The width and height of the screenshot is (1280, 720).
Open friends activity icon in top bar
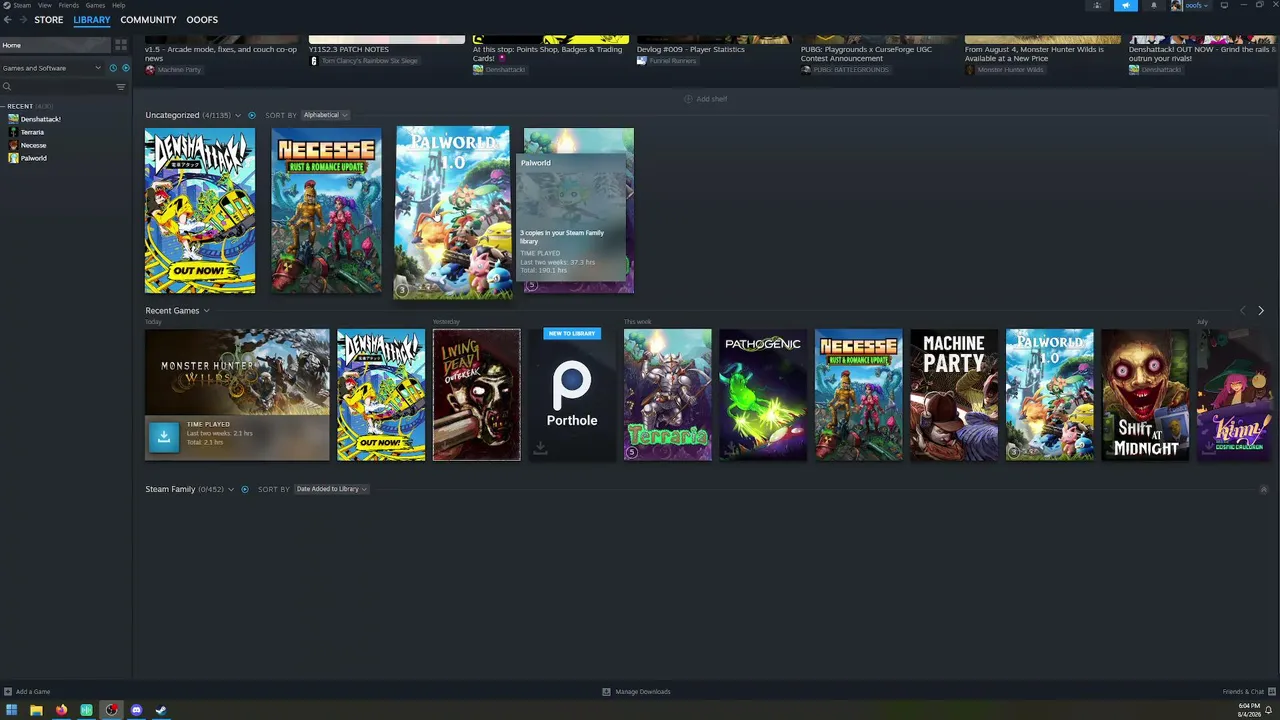(x=1097, y=6)
